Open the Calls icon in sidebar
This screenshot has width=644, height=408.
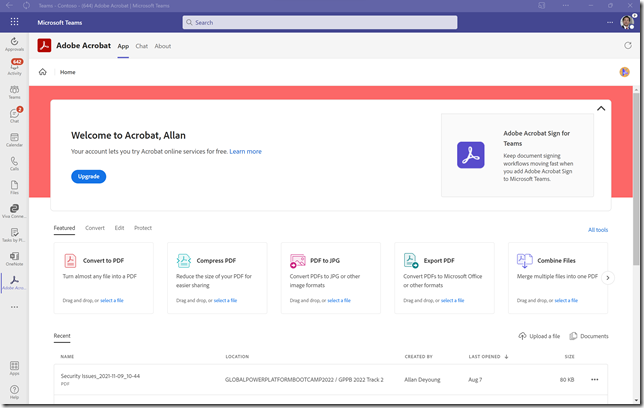point(14,164)
